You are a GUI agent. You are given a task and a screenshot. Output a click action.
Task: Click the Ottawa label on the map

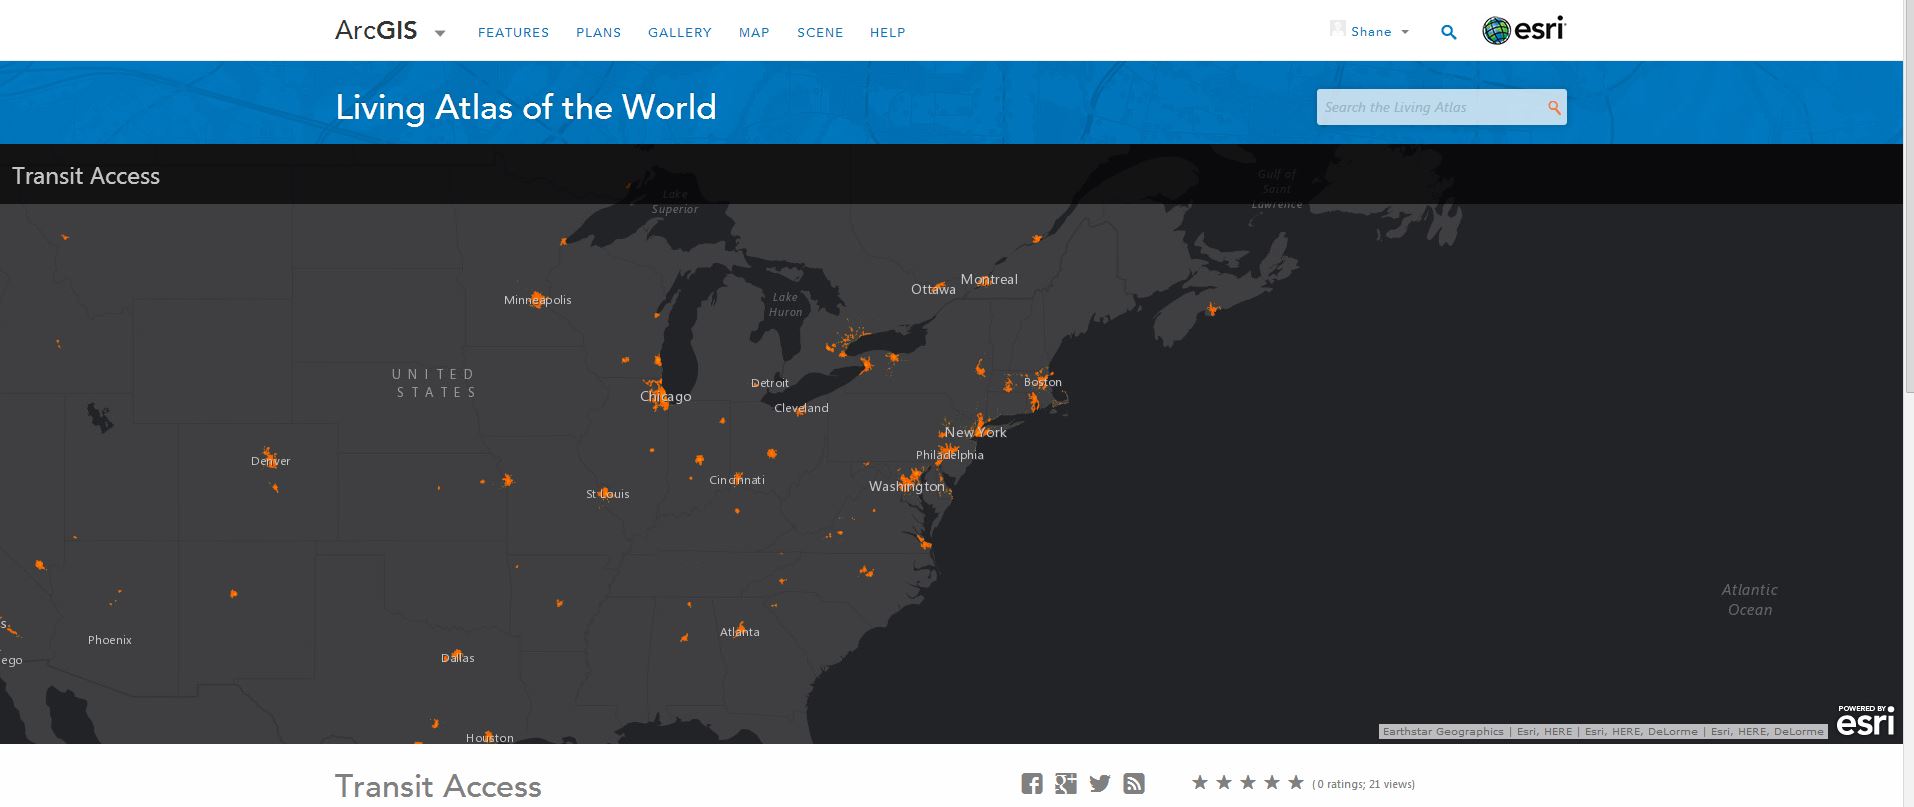point(933,290)
